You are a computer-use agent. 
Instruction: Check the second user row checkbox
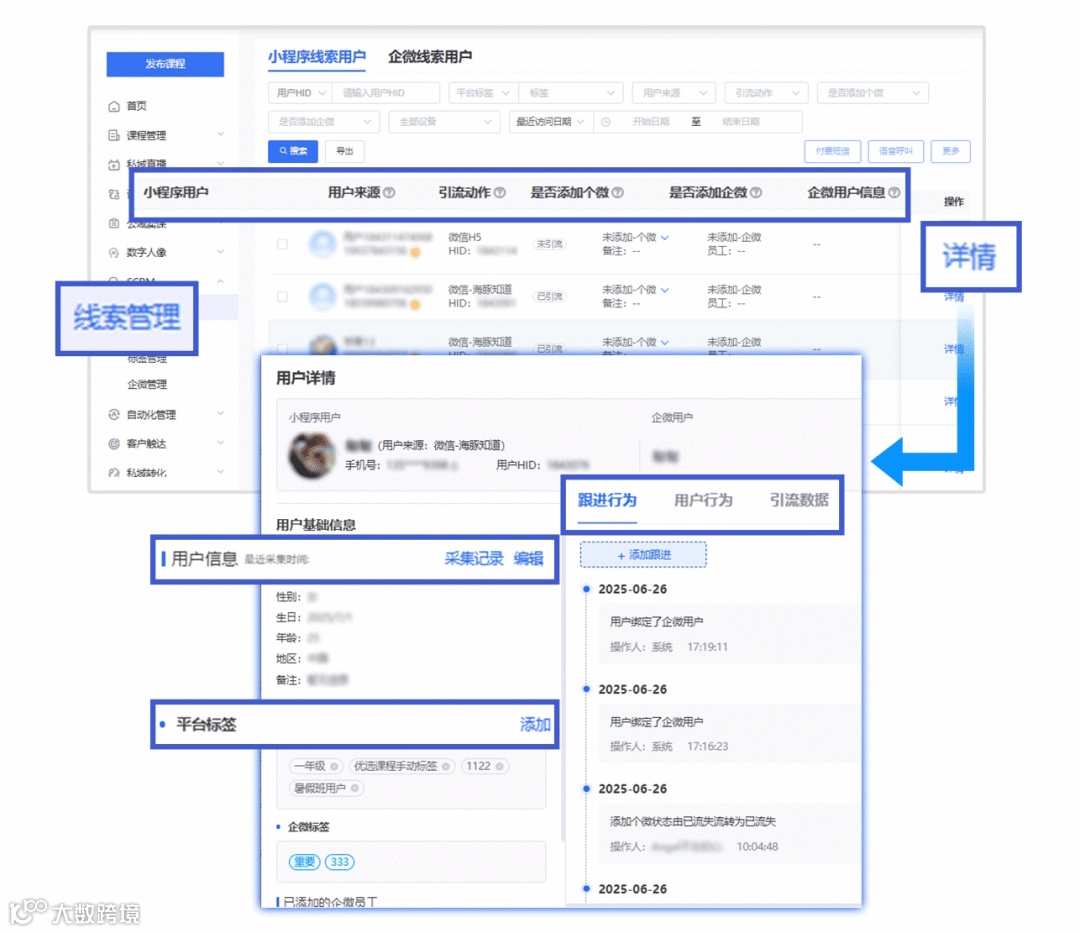[x=281, y=297]
